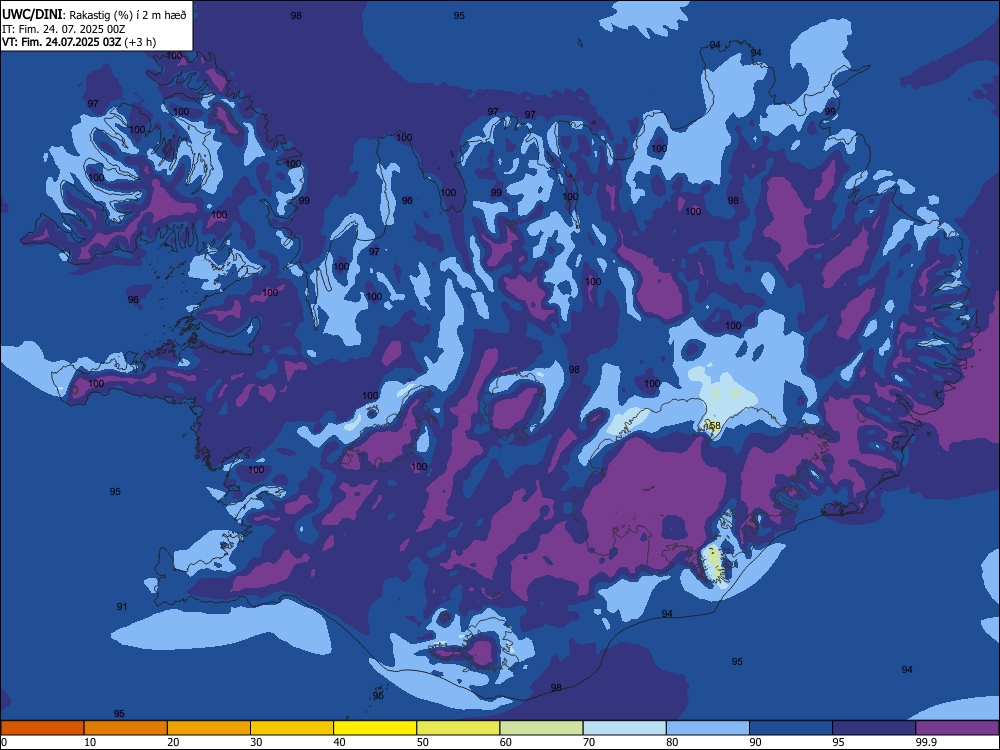The height and width of the screenshot is (750, 1000).
Task: Select the light blue 80–90 legend swatch
Action: (708, 728)
